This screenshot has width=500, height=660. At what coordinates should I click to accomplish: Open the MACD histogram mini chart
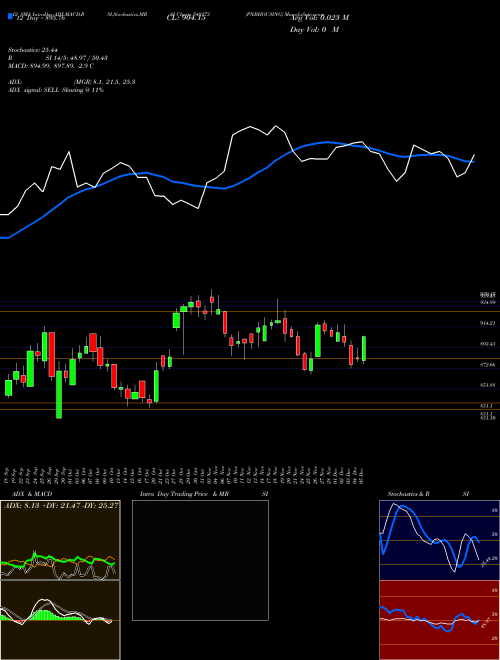coord(60,620)
